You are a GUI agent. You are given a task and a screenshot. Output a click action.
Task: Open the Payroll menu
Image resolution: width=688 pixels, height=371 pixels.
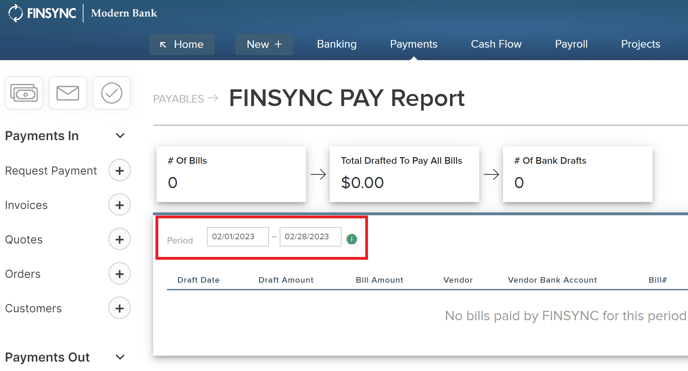571,44
